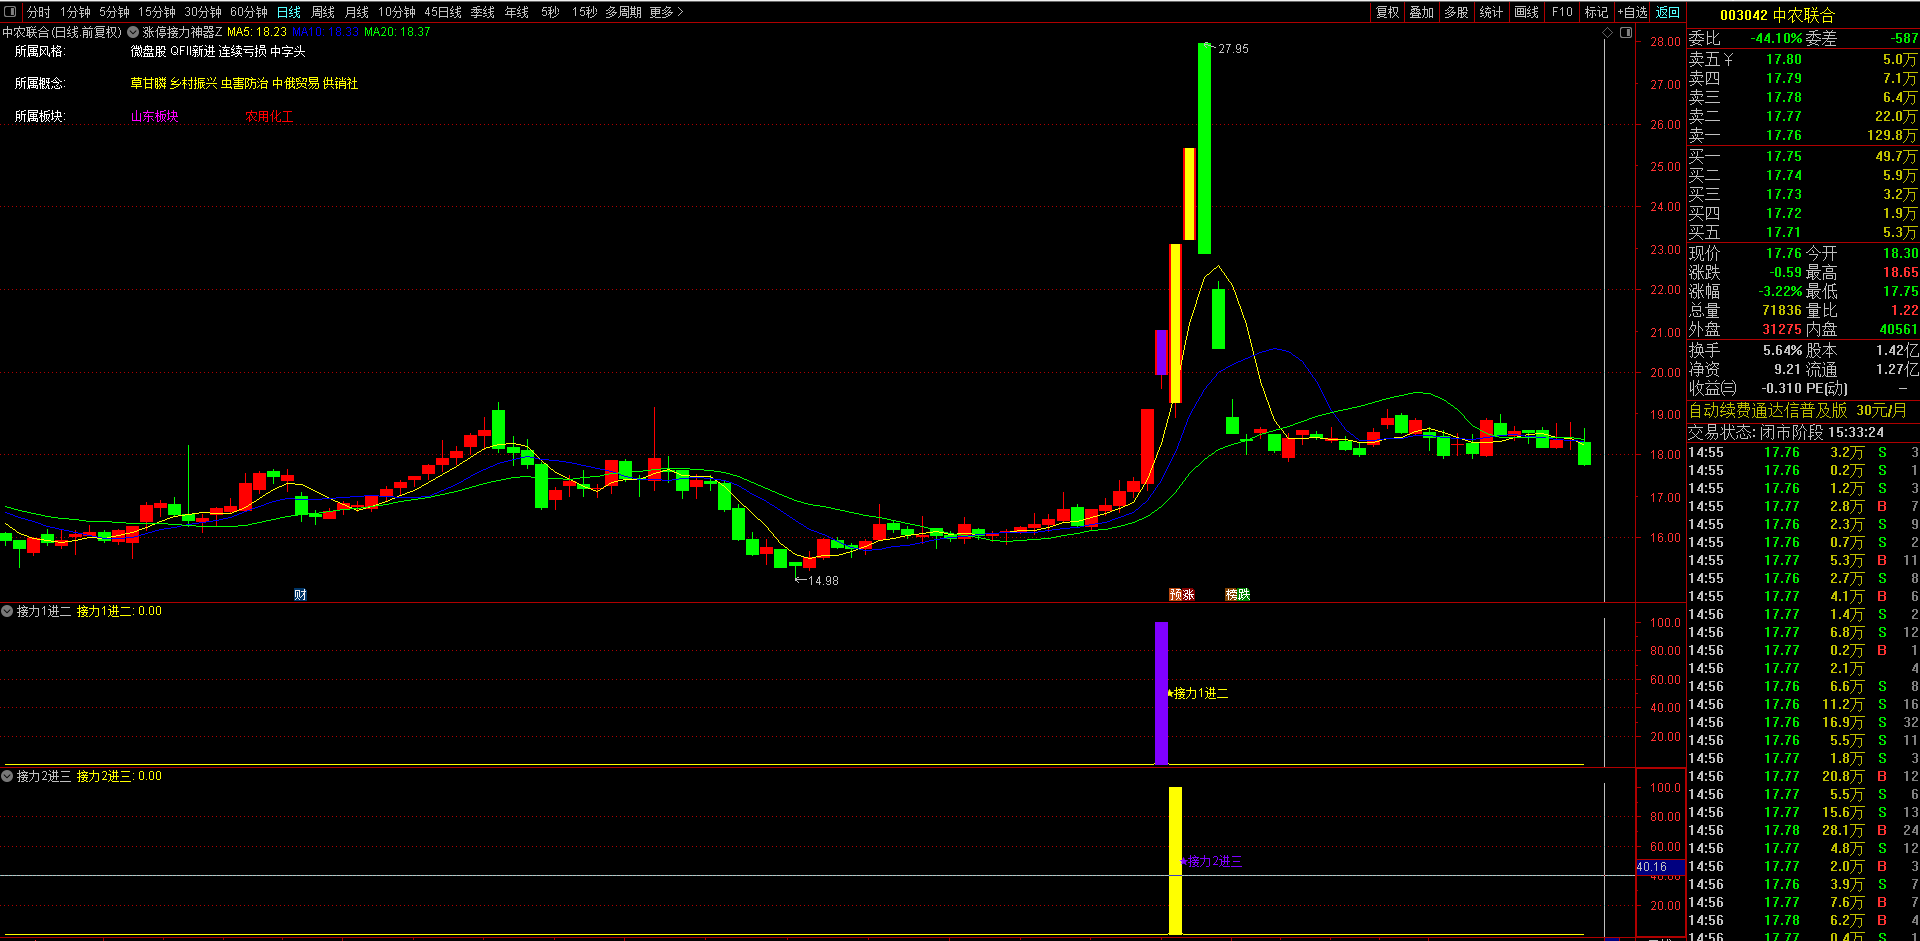Click the 换手 5.64% value

tap(1782, 350)
